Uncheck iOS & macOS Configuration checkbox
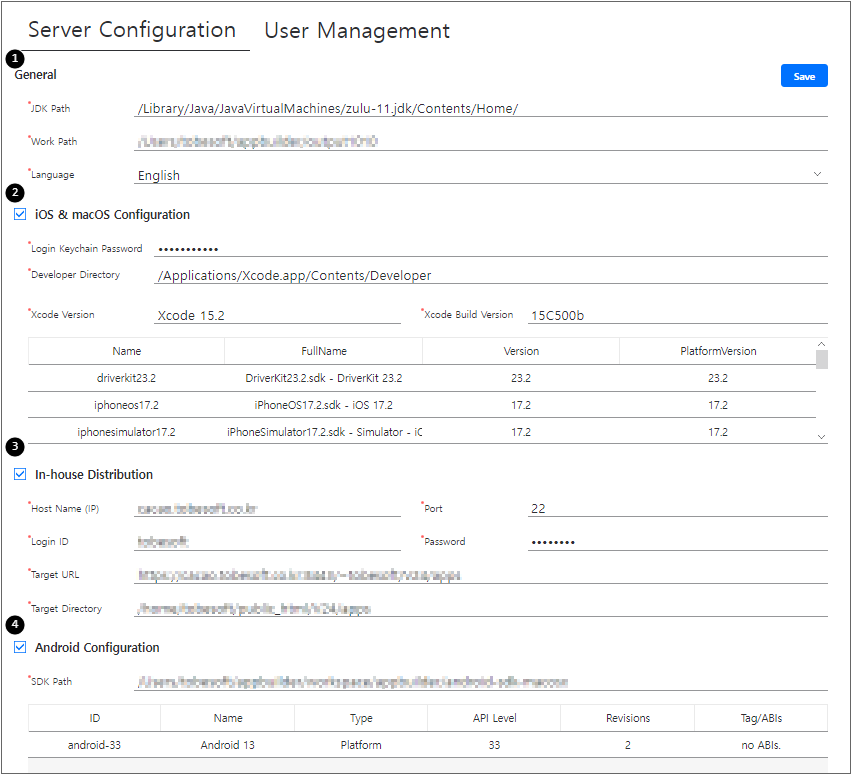Screen dimensions: 851x774 click(20, 214)
